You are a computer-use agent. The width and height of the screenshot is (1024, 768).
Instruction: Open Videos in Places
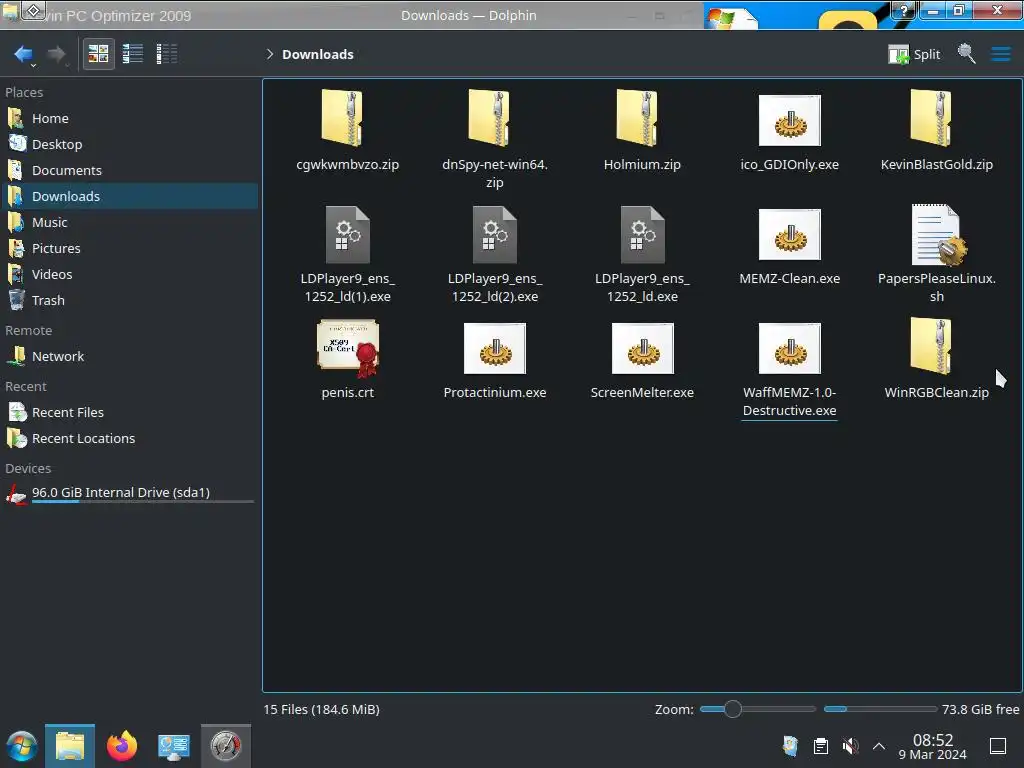coord(131,274)
